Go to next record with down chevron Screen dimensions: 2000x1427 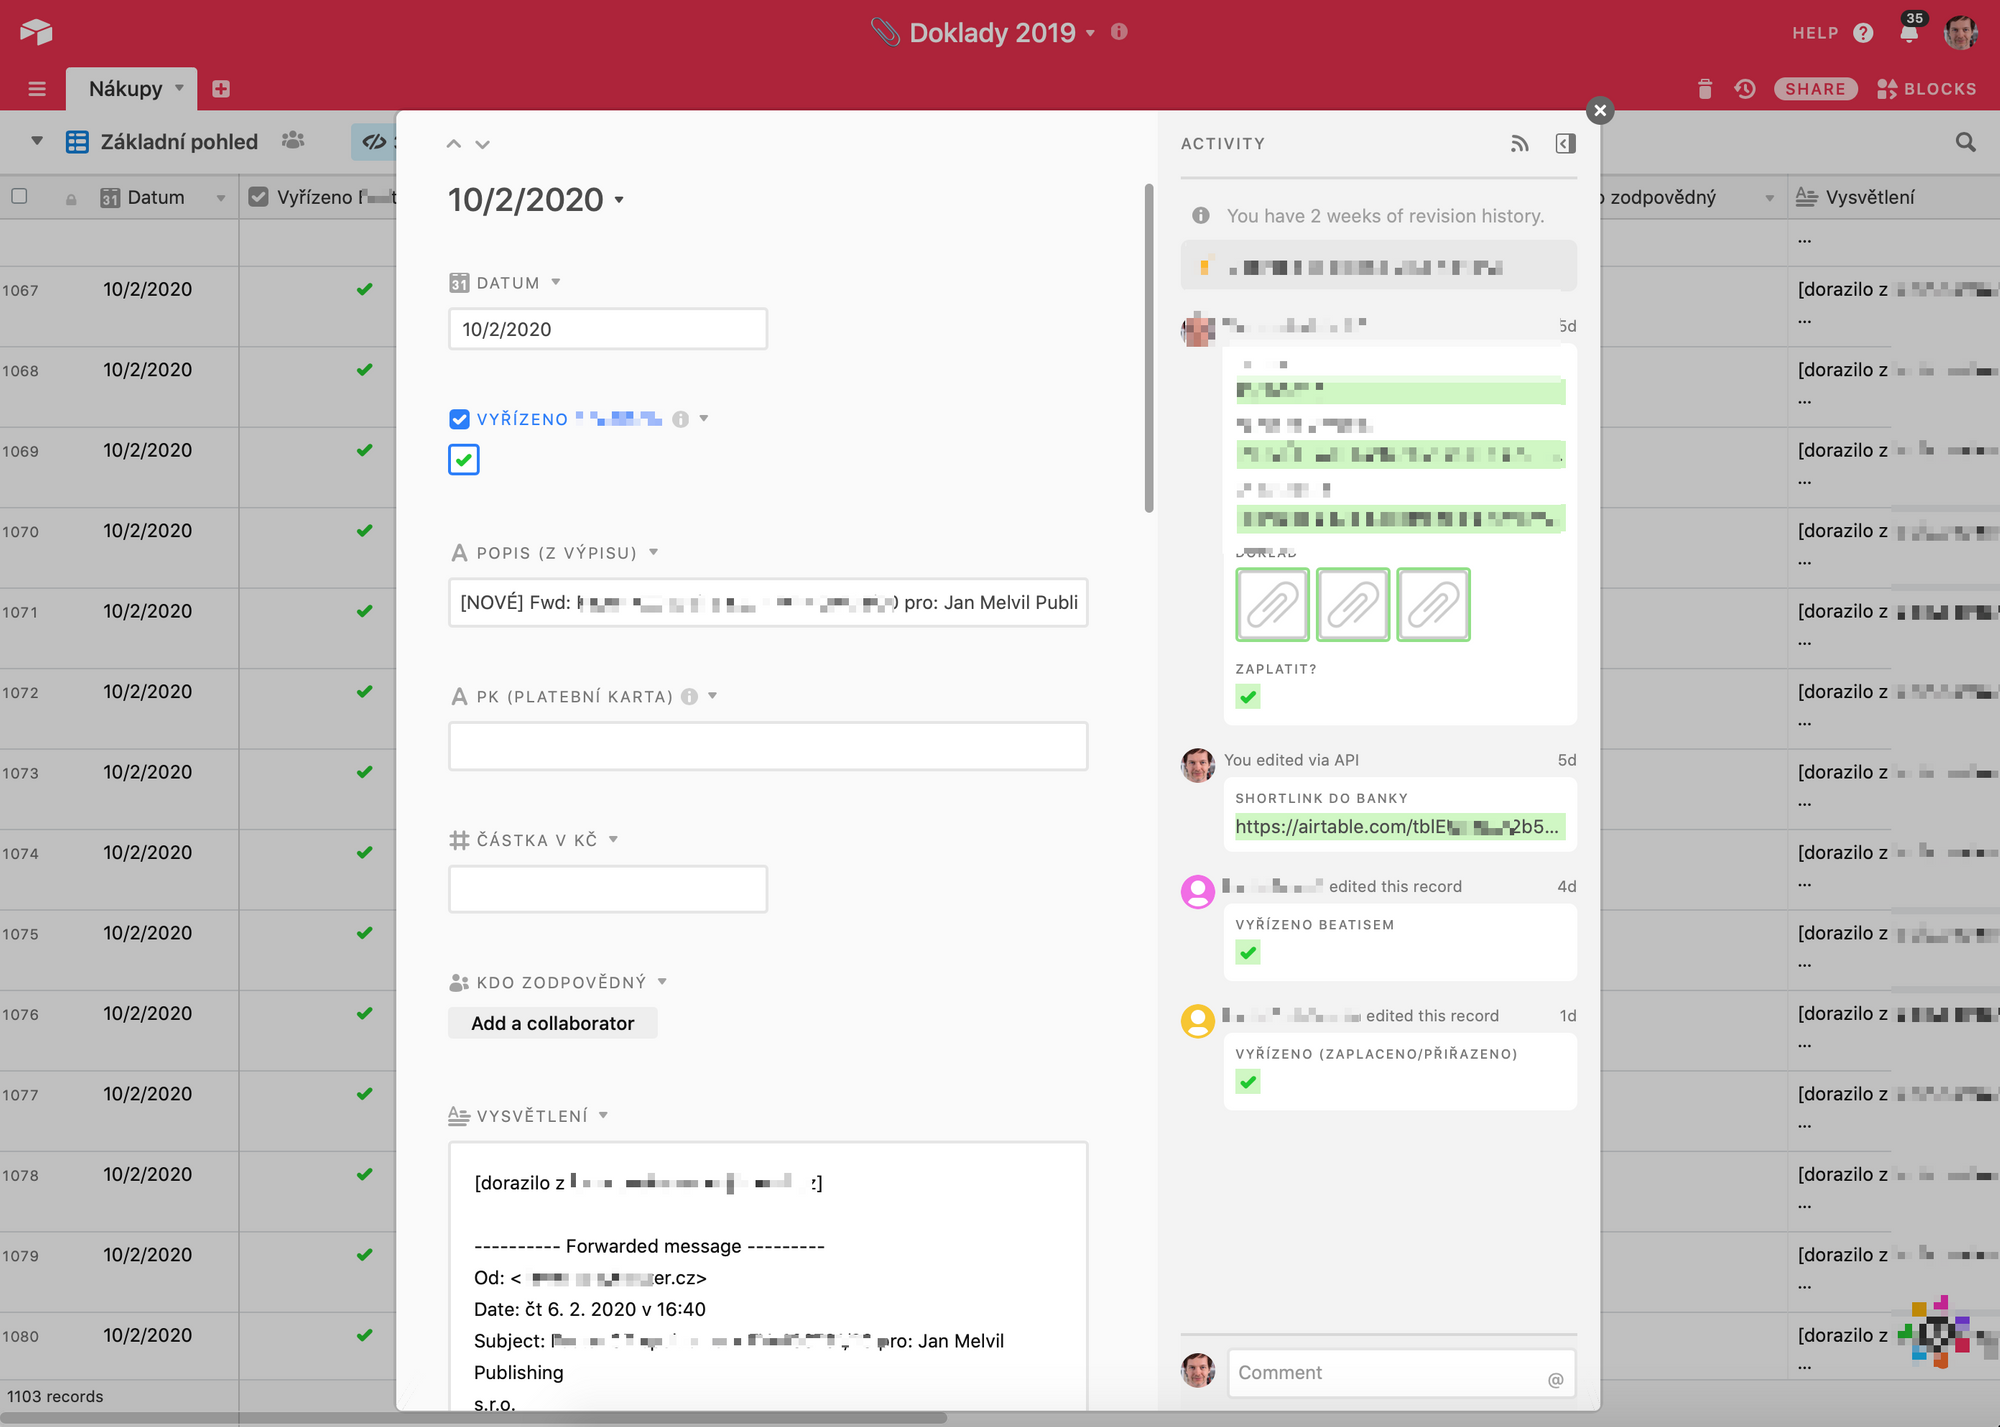[x=483, y=144]
